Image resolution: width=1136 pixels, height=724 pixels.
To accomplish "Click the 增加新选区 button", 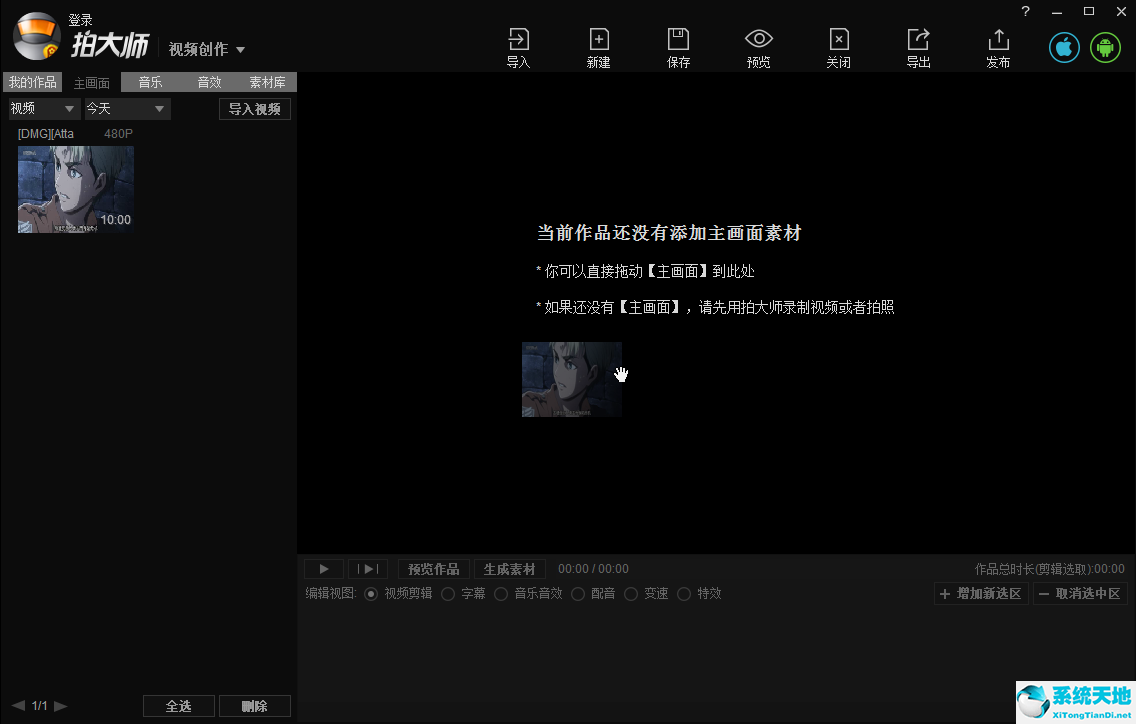I will (x=980, y=593).
